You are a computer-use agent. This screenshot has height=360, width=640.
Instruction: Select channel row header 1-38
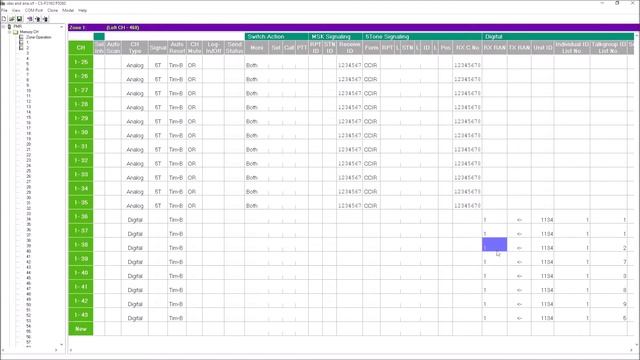click(81, 244)
